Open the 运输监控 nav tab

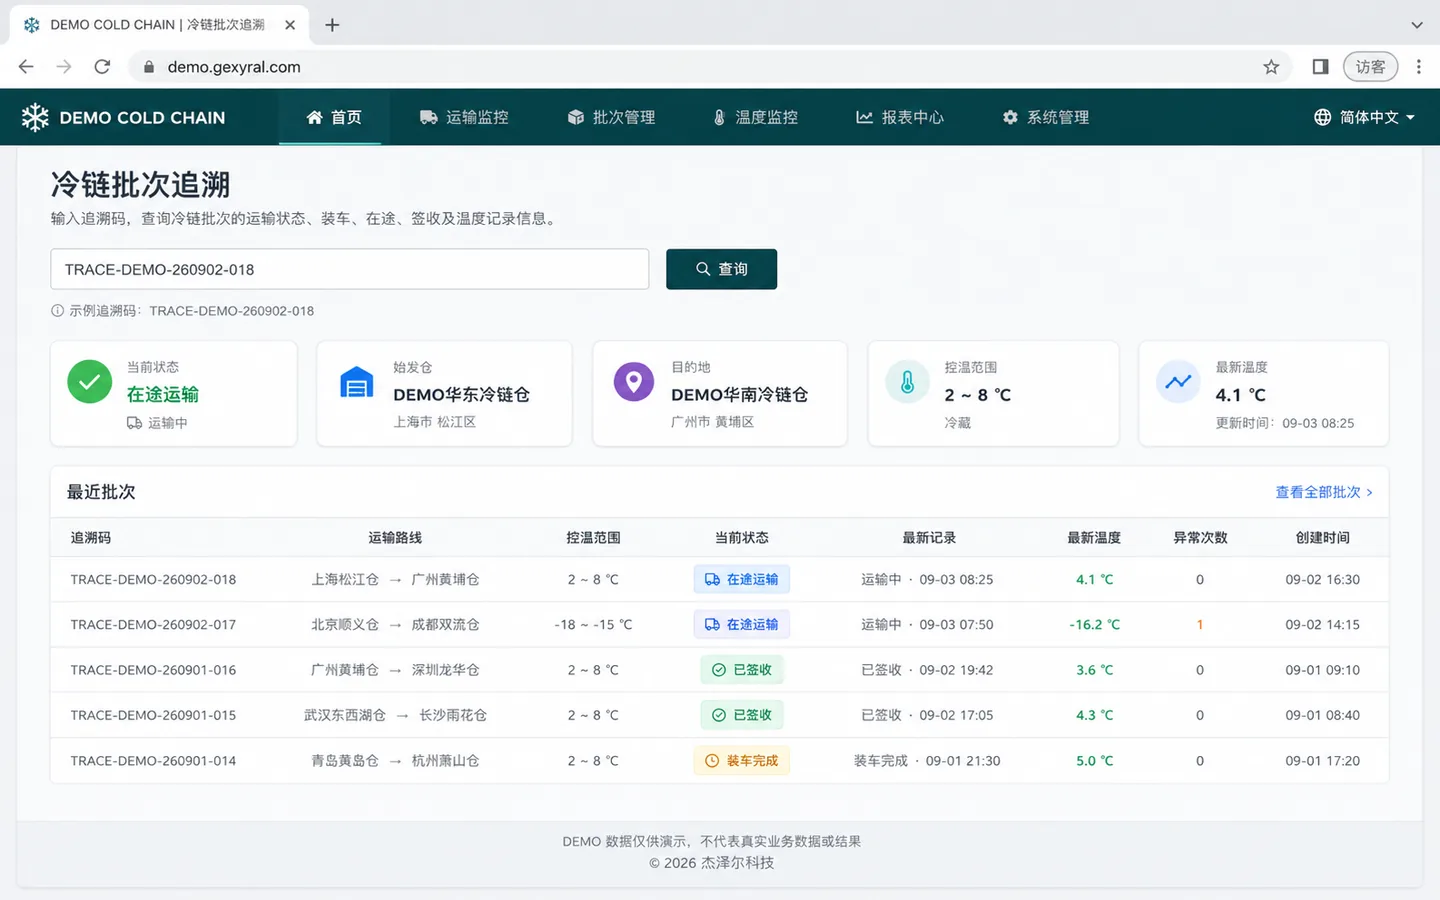point(464,117)
